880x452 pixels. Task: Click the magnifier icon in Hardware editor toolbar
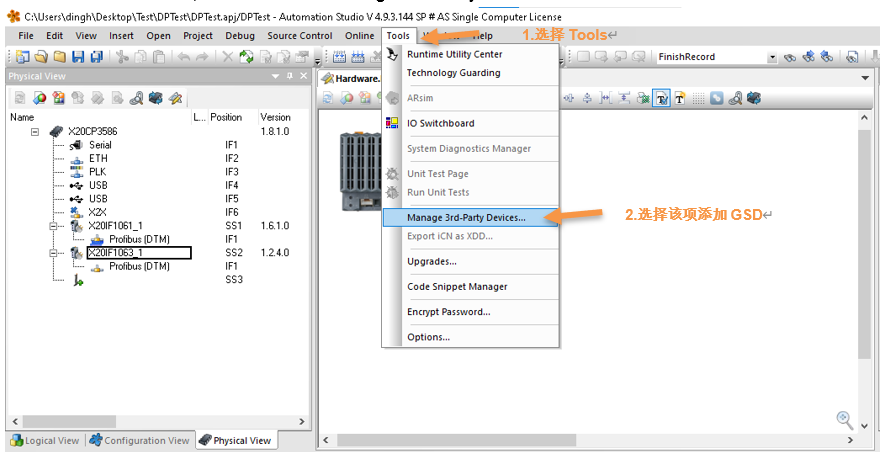point(735,98)
